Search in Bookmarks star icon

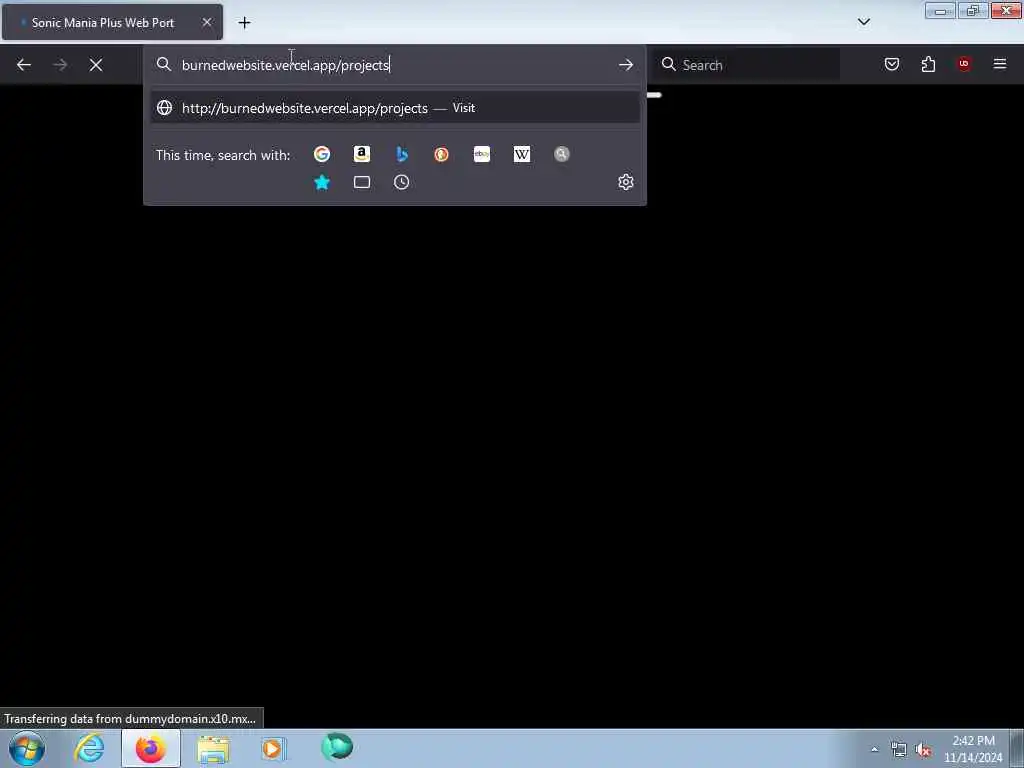[322, 182]
